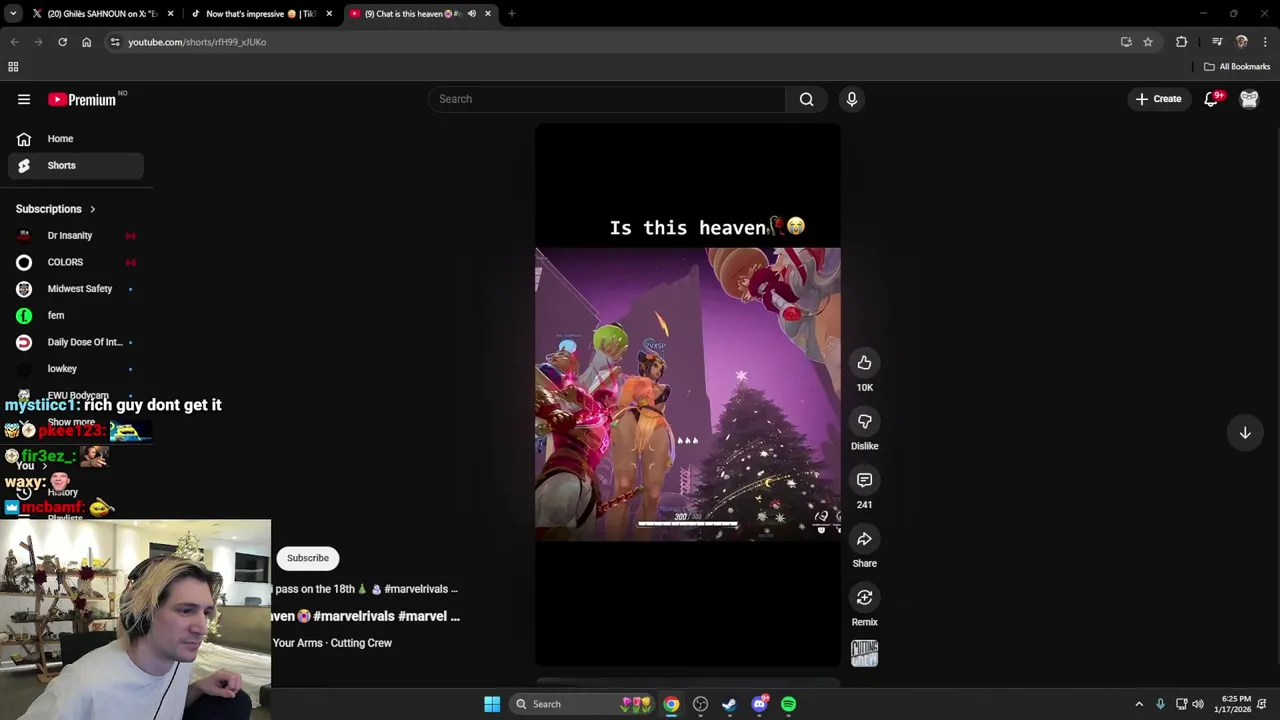Screen dimensions: 1280x720
Task: Open a new browser tab
Action: click(x=511, y=14)
